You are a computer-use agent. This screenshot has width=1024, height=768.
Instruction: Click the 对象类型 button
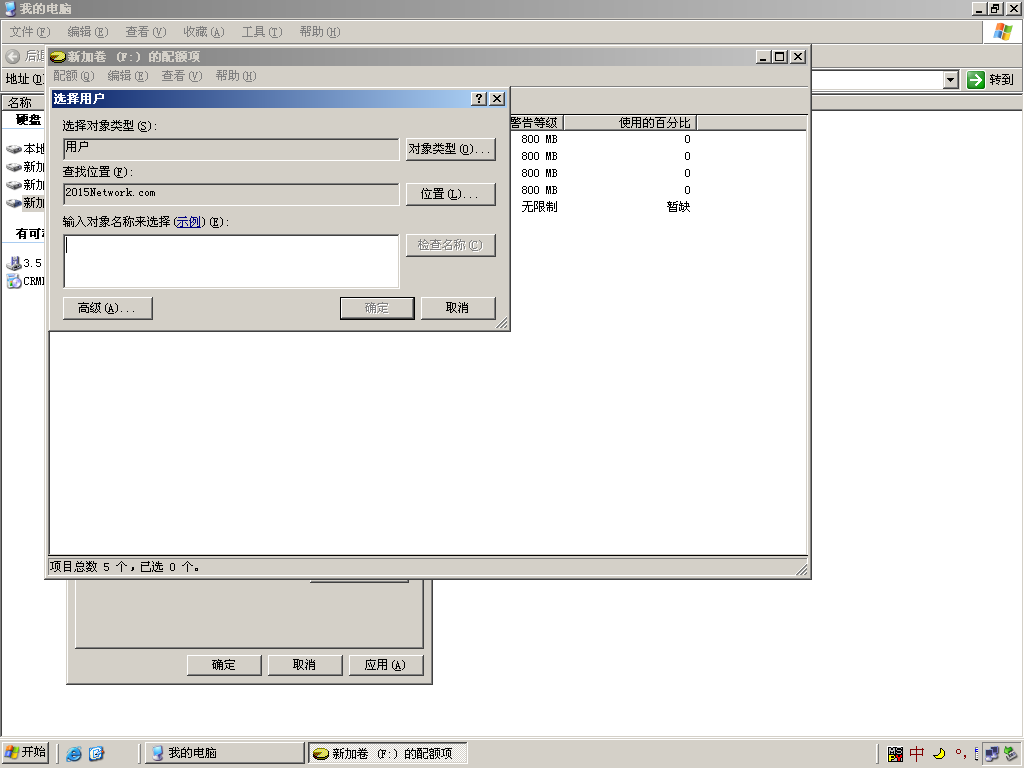(x=451, y=149)
